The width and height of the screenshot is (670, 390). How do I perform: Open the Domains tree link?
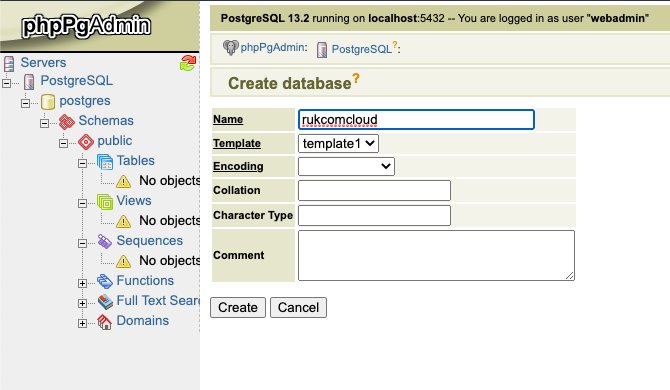pyautogui.click(x=143, y=320)
